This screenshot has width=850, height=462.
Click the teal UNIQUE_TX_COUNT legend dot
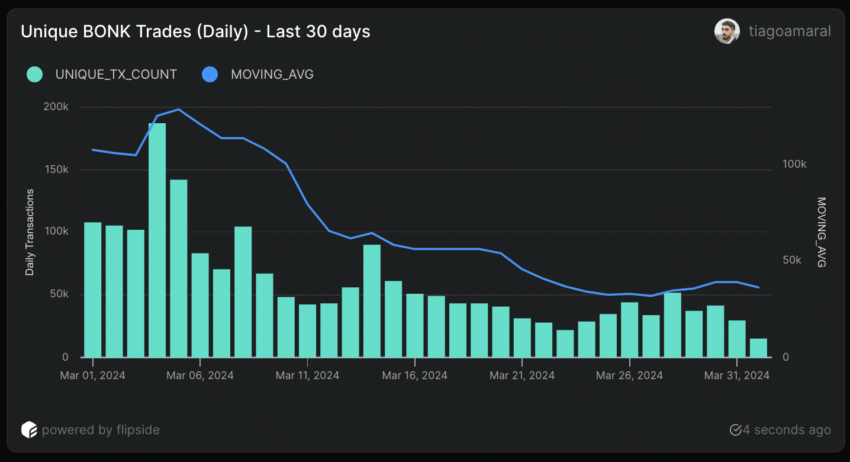(35, 73)
